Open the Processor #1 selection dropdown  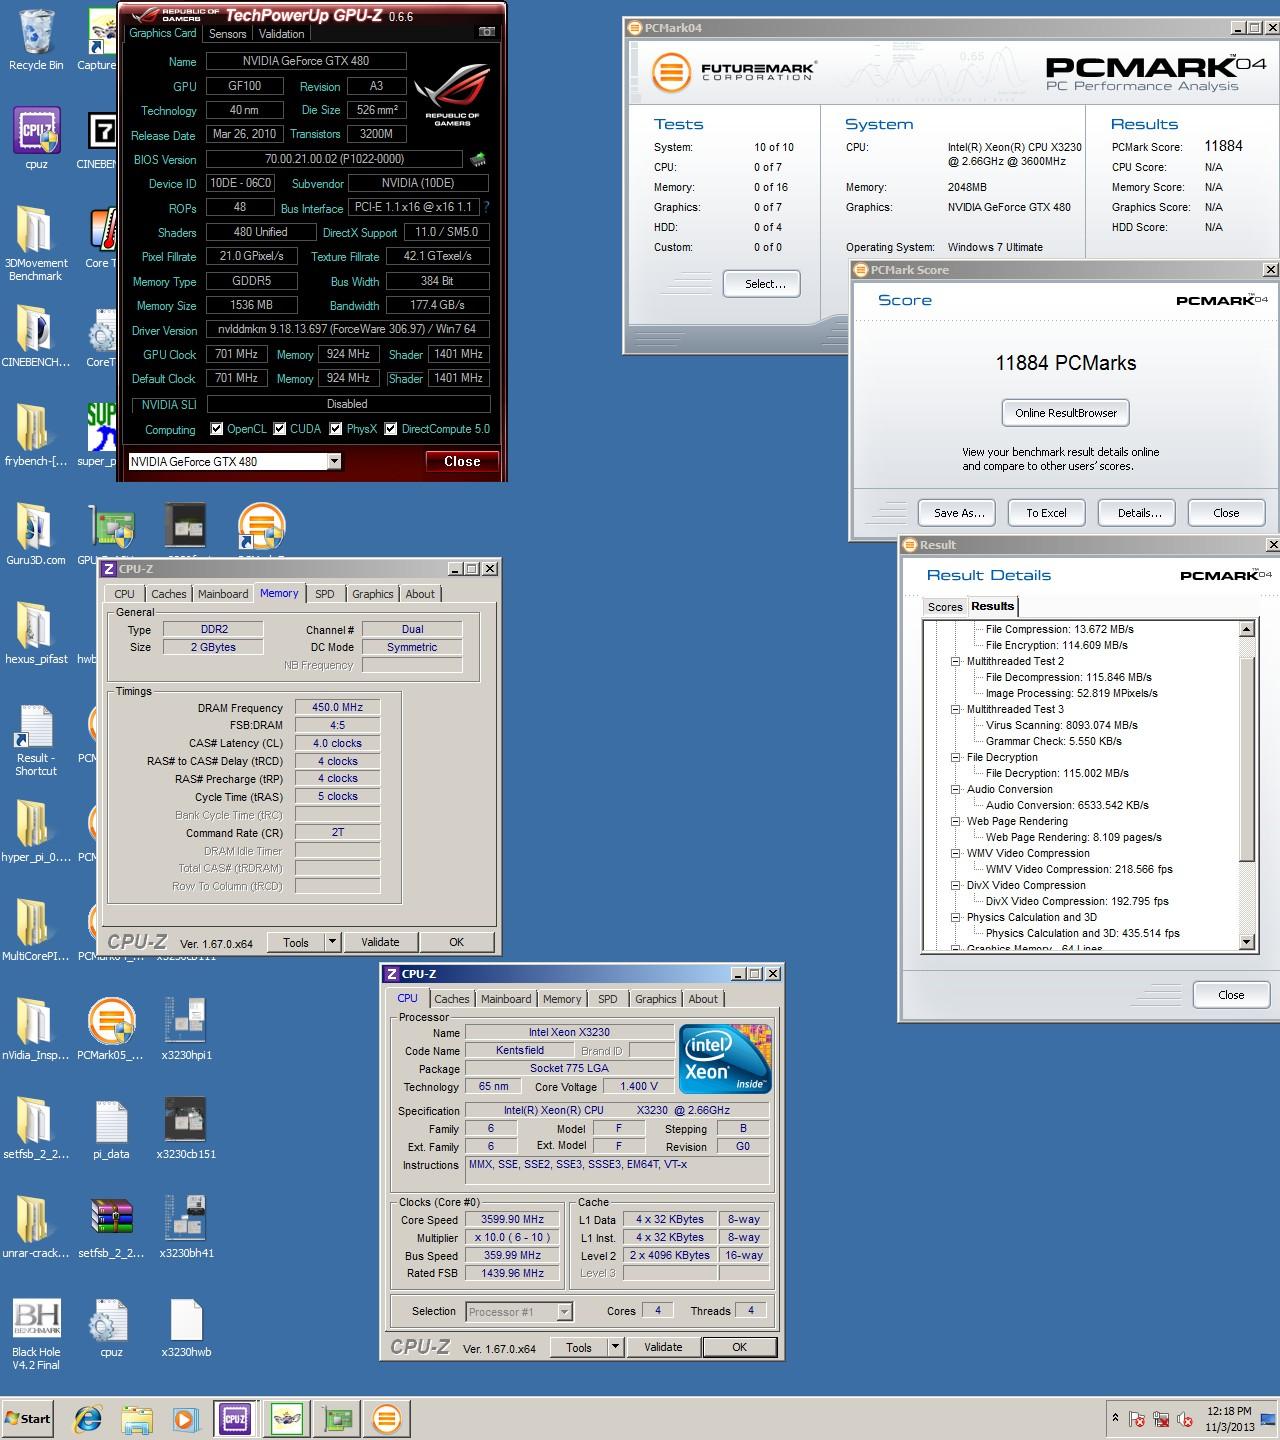pos(518,1311)
